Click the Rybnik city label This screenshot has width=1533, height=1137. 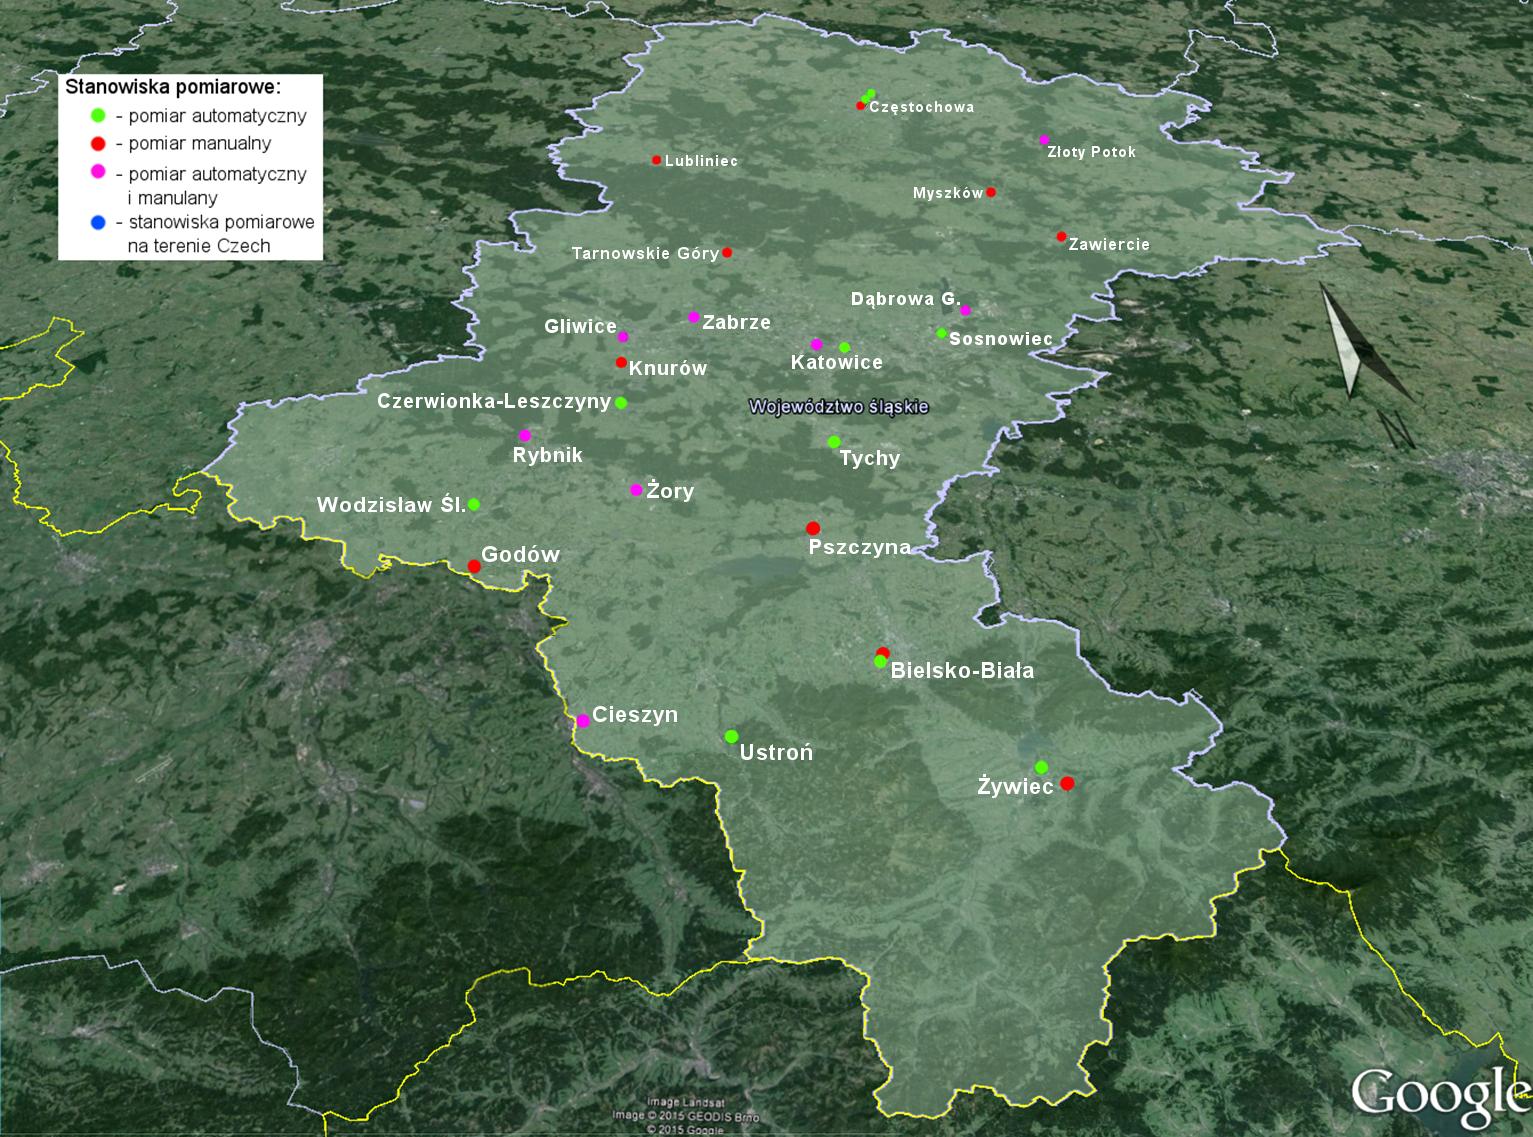(x=547, y=456)
